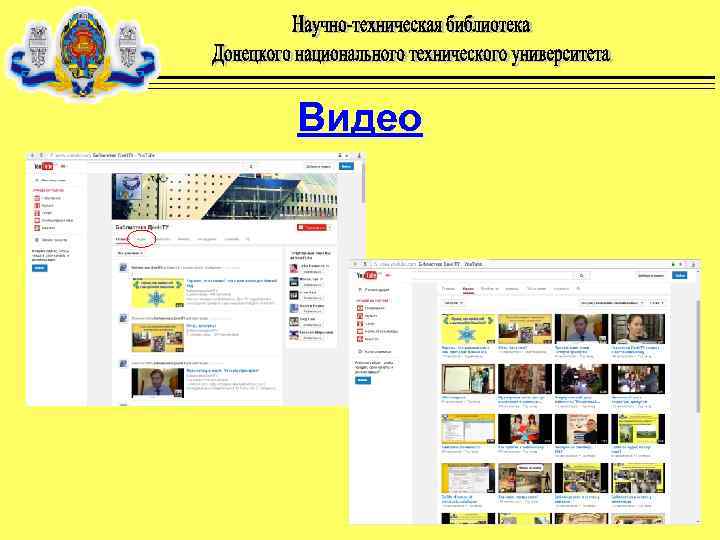Click university emblem in slide header
The height and width of the screenshot is (540, 720).
[x=83, y=53]
